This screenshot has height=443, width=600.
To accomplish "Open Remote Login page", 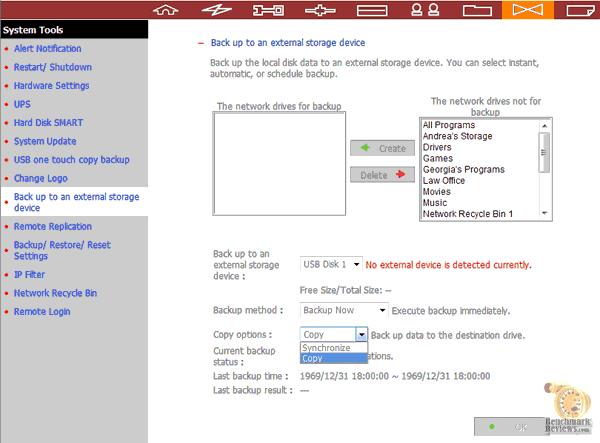I will pyautogui.click(x=42, y=312).
